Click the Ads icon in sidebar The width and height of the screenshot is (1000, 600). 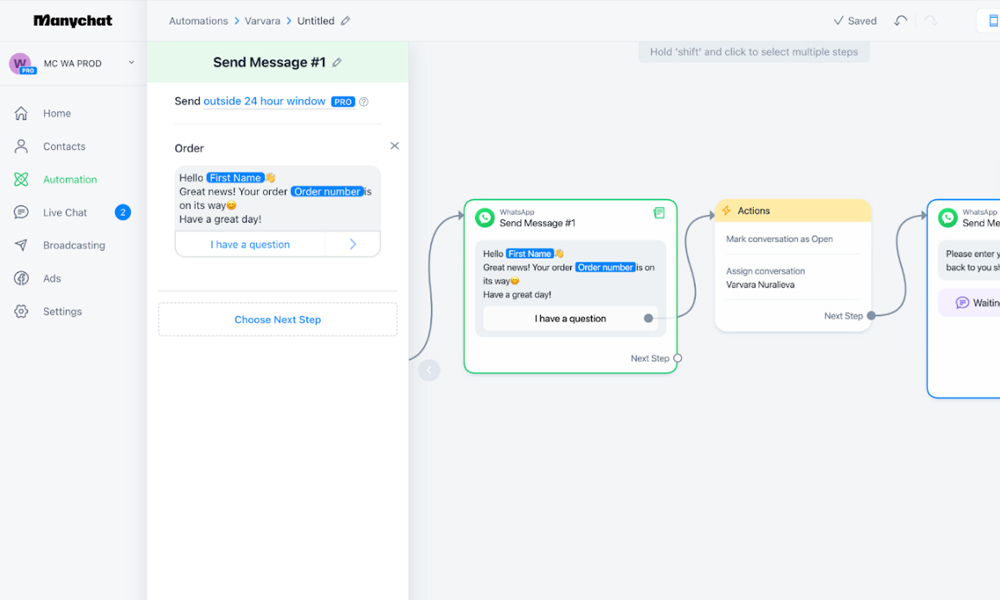click(21, 278)
